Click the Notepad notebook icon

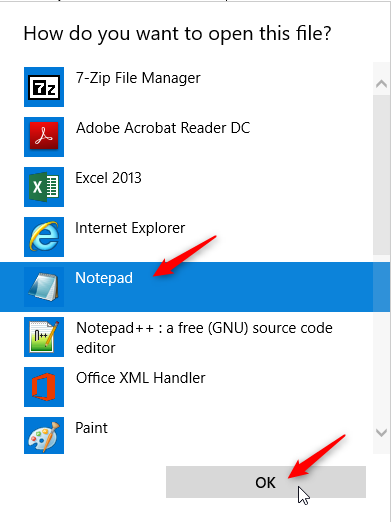[44, 287]
